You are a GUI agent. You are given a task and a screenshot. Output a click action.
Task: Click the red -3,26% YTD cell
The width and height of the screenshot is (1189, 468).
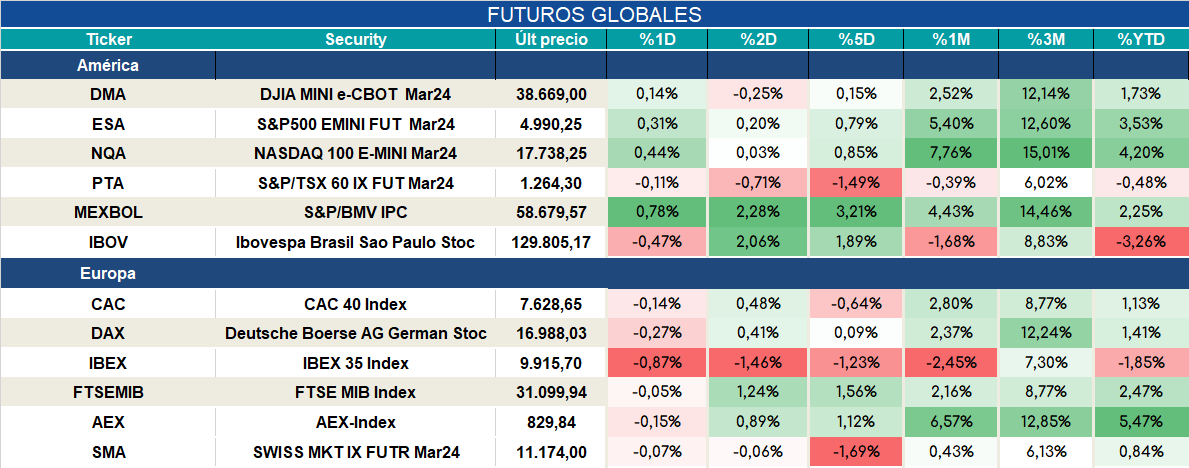tap(1141, 243)
